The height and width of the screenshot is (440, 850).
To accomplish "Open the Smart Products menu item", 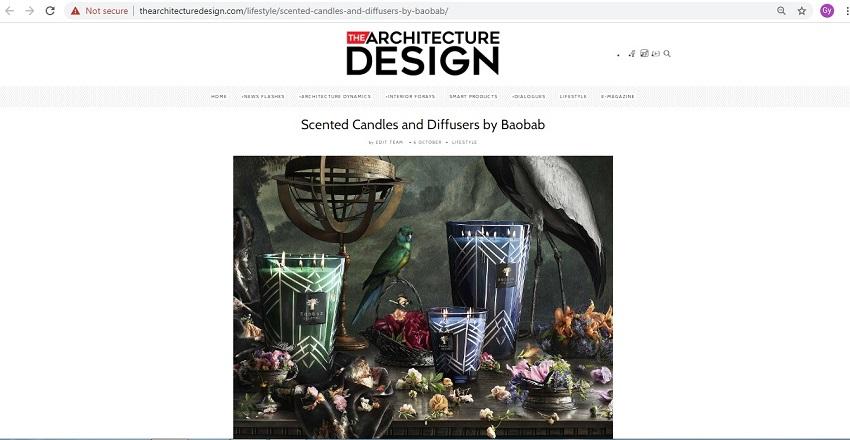I will tap(473, 96).
